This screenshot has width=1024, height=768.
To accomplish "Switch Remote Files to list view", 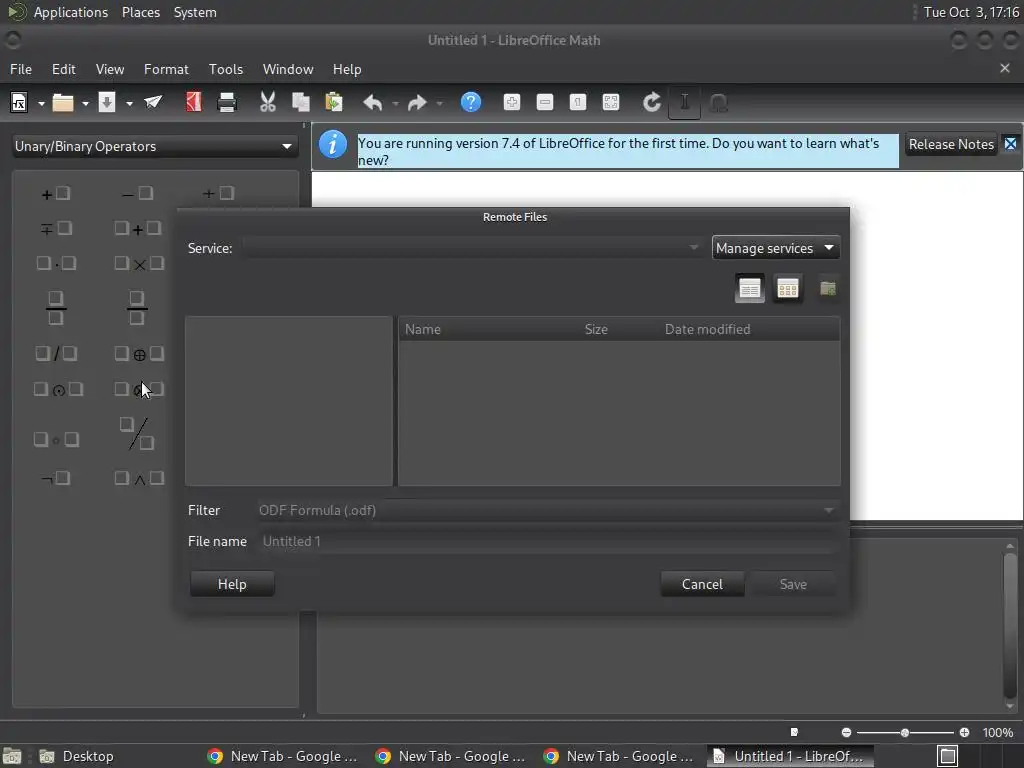I will tap(750, 288).
